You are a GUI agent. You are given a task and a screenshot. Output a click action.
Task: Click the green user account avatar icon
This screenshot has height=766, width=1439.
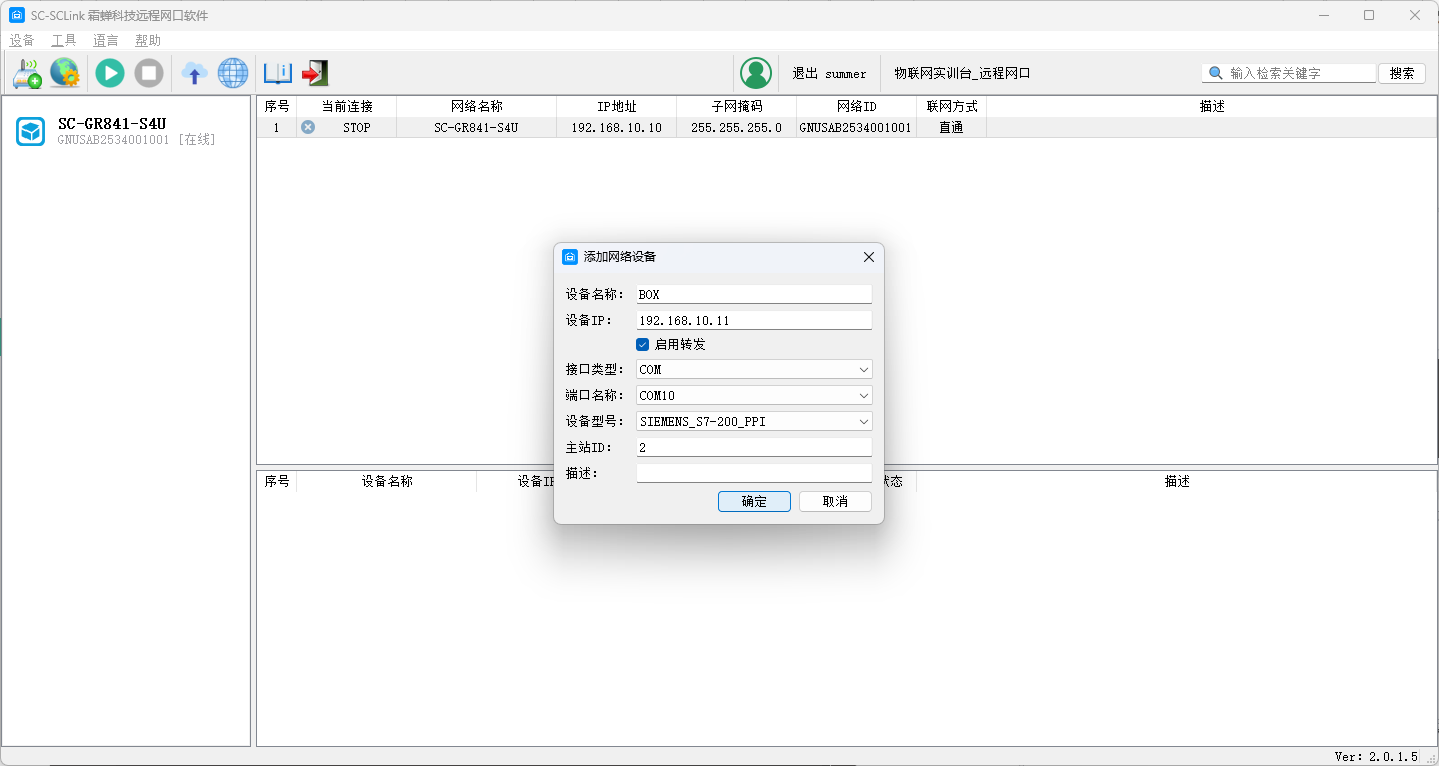pos(756,73)
